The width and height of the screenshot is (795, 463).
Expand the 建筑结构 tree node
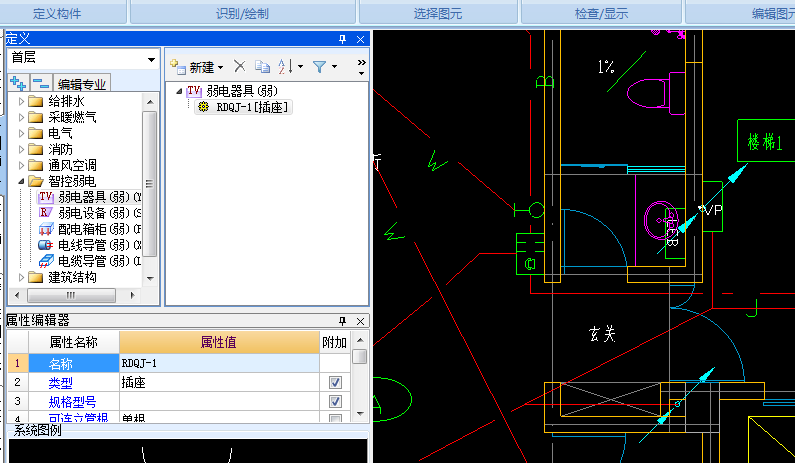[21, 277]
